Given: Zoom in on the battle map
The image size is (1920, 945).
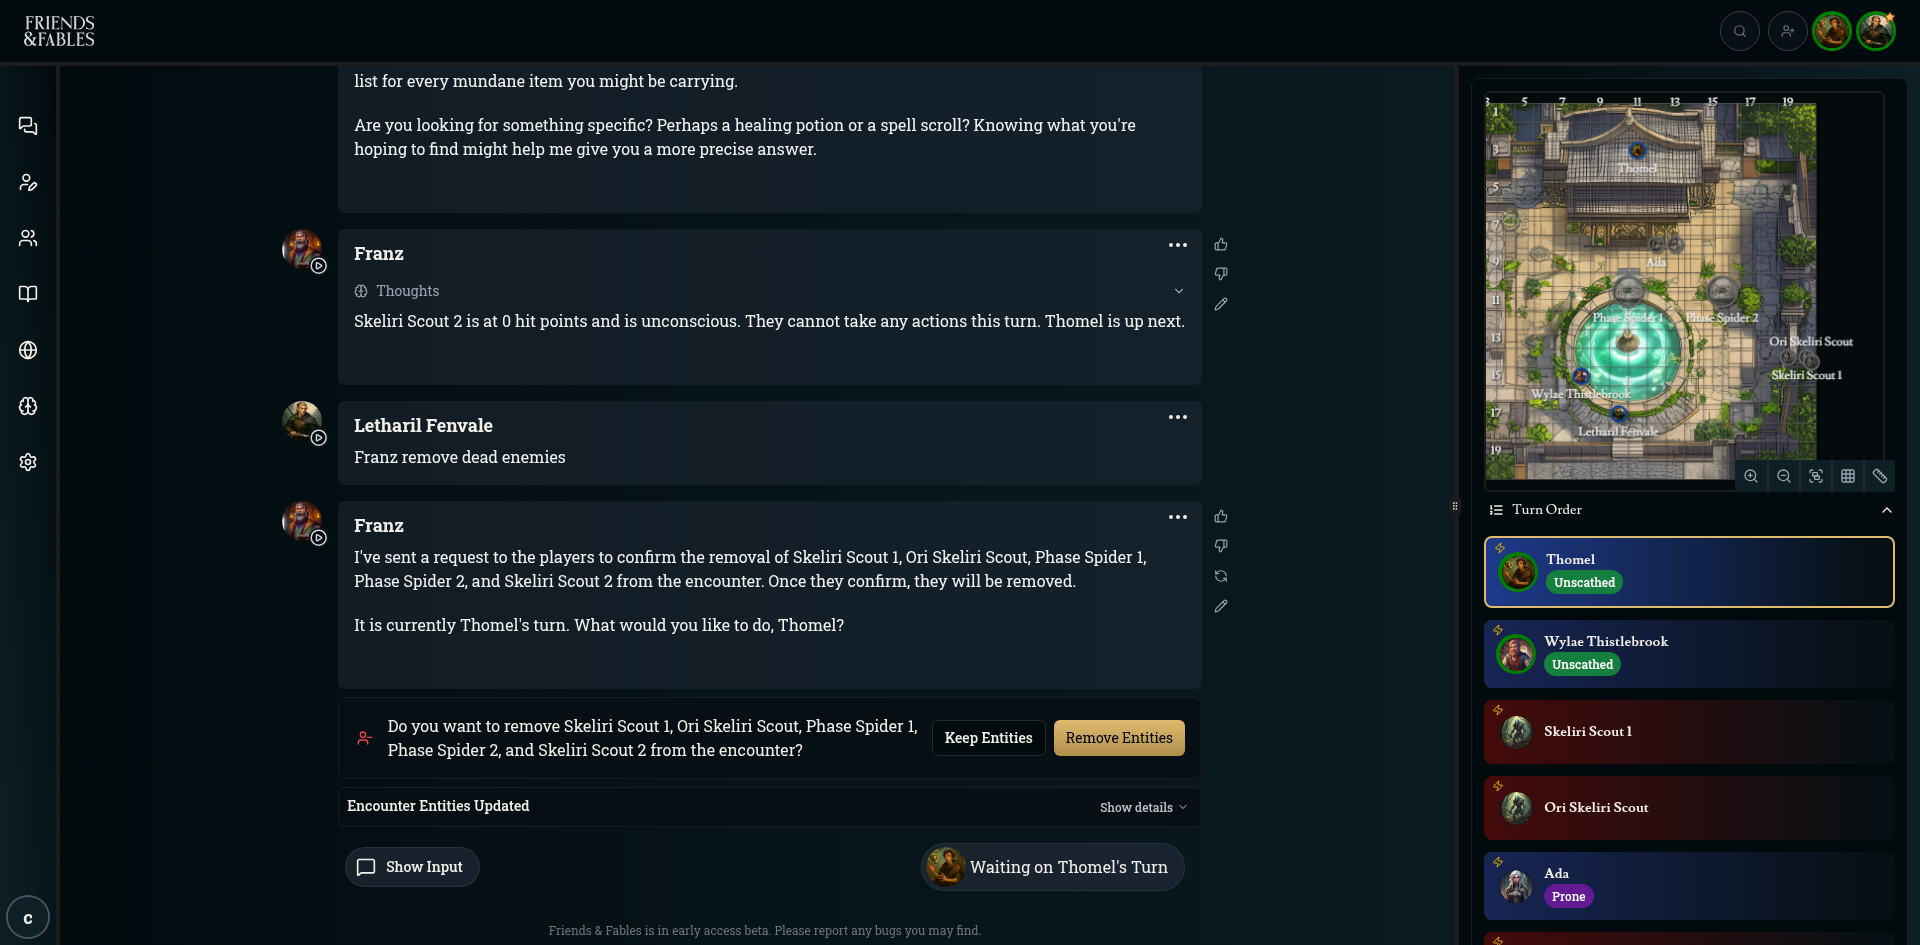Looking at the screenshot, I should click(x=1751, y=477).
